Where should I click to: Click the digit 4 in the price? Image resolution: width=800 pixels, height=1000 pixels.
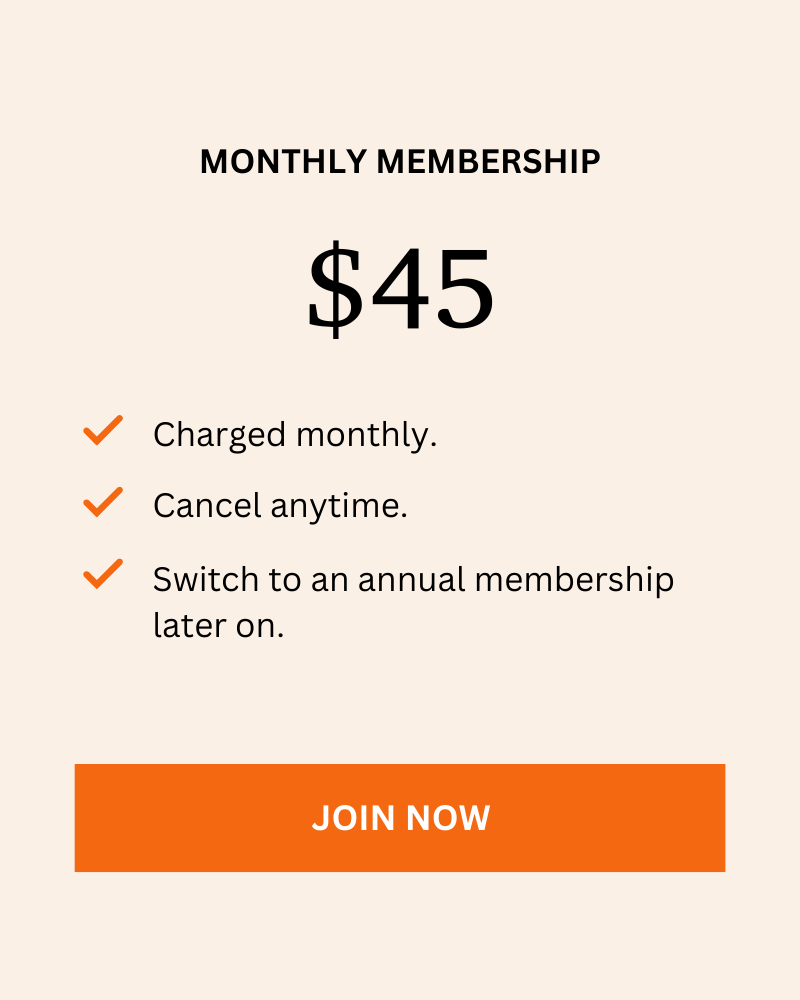(401, 290)
